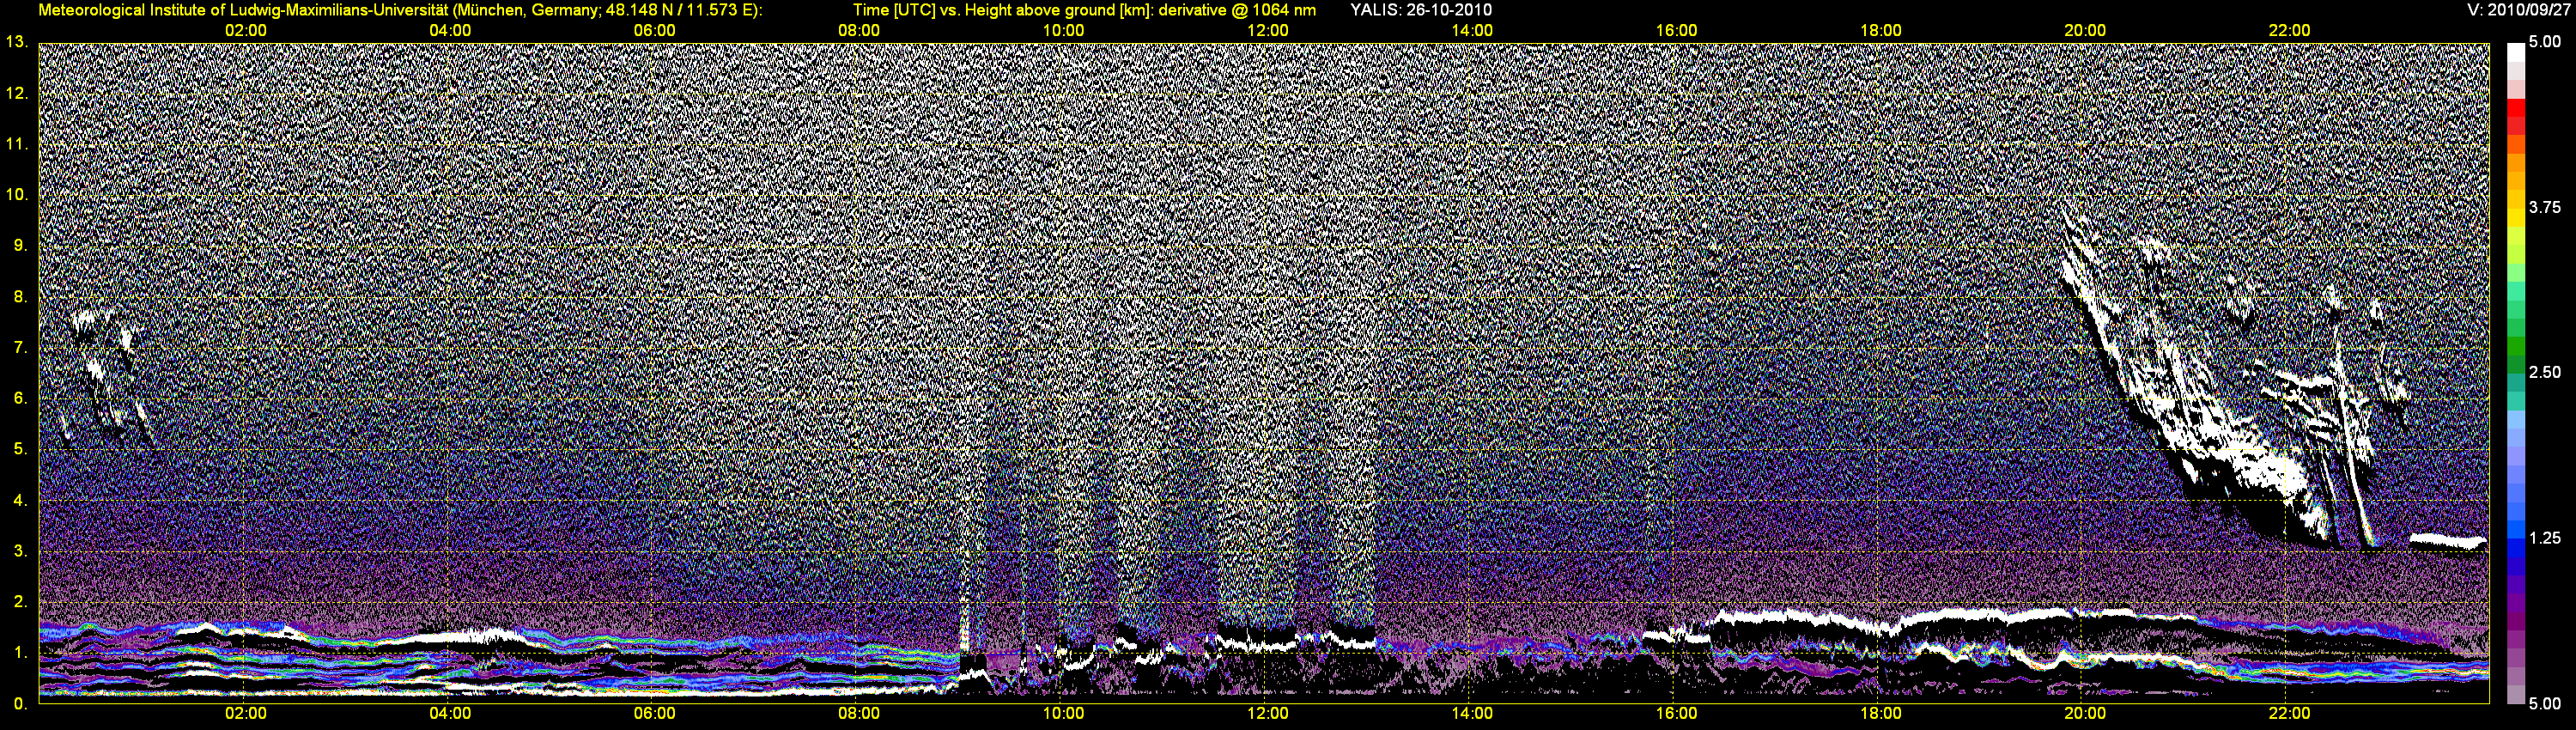Click the '5.00' value atop the color scale
The height and width of the screenshot is (730, 2576).
tap(2545, 42)
